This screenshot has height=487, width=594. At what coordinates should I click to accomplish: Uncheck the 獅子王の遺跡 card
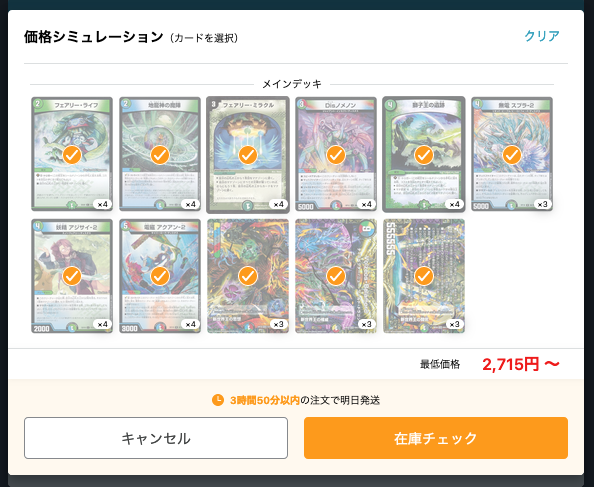(424, 155)
